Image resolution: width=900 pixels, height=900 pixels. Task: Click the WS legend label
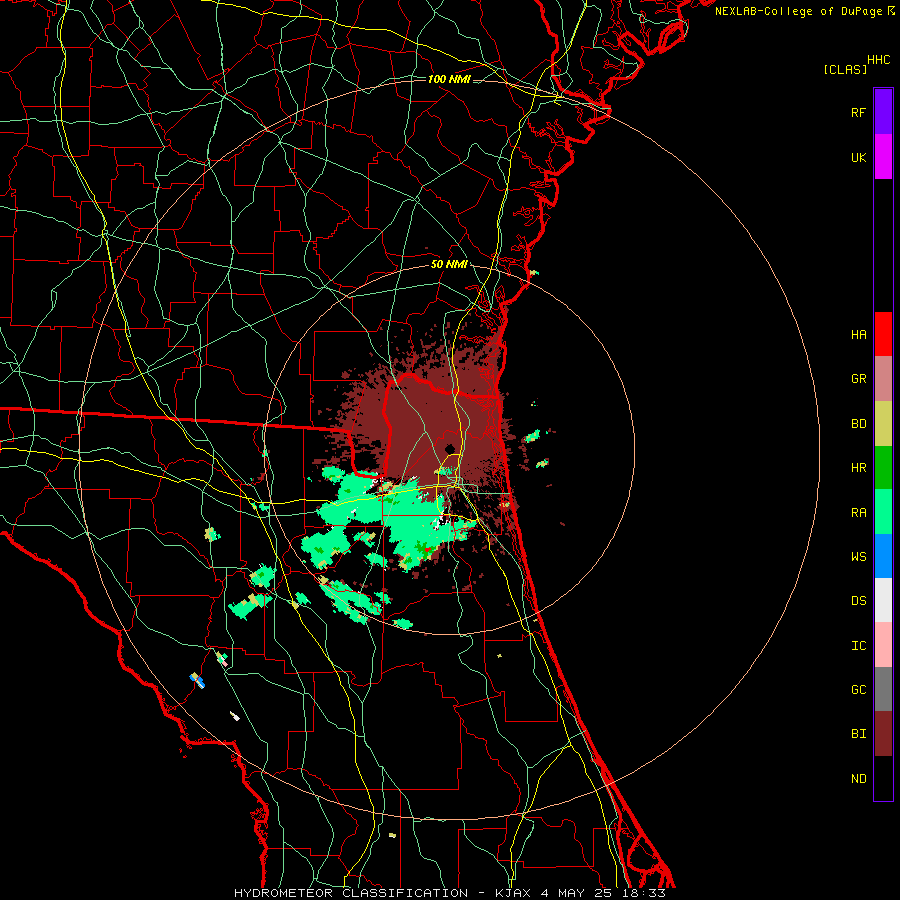(x=858, y=557)
